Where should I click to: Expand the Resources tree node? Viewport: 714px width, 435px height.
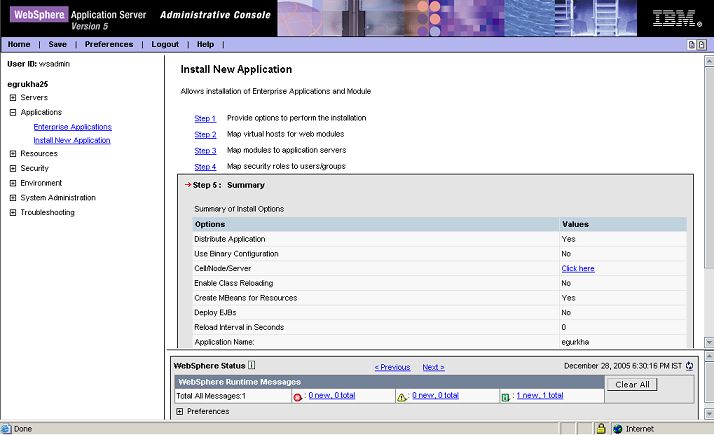pos(13,154)
